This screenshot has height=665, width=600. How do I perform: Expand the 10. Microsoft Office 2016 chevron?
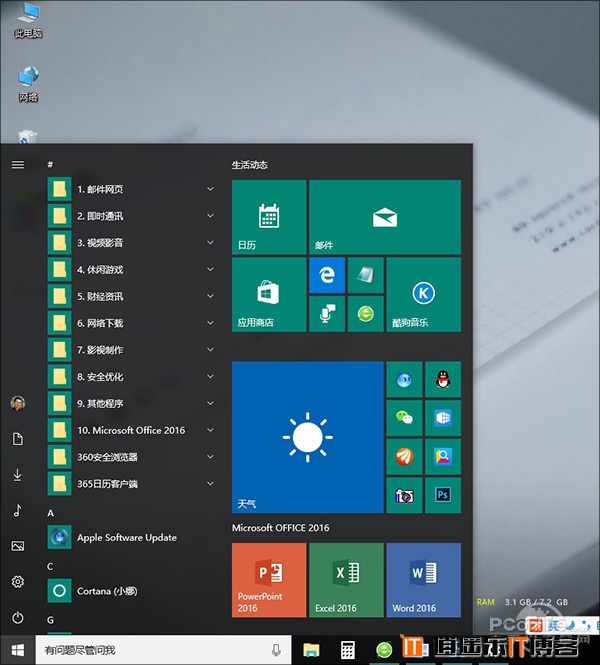tap(210, 430)
